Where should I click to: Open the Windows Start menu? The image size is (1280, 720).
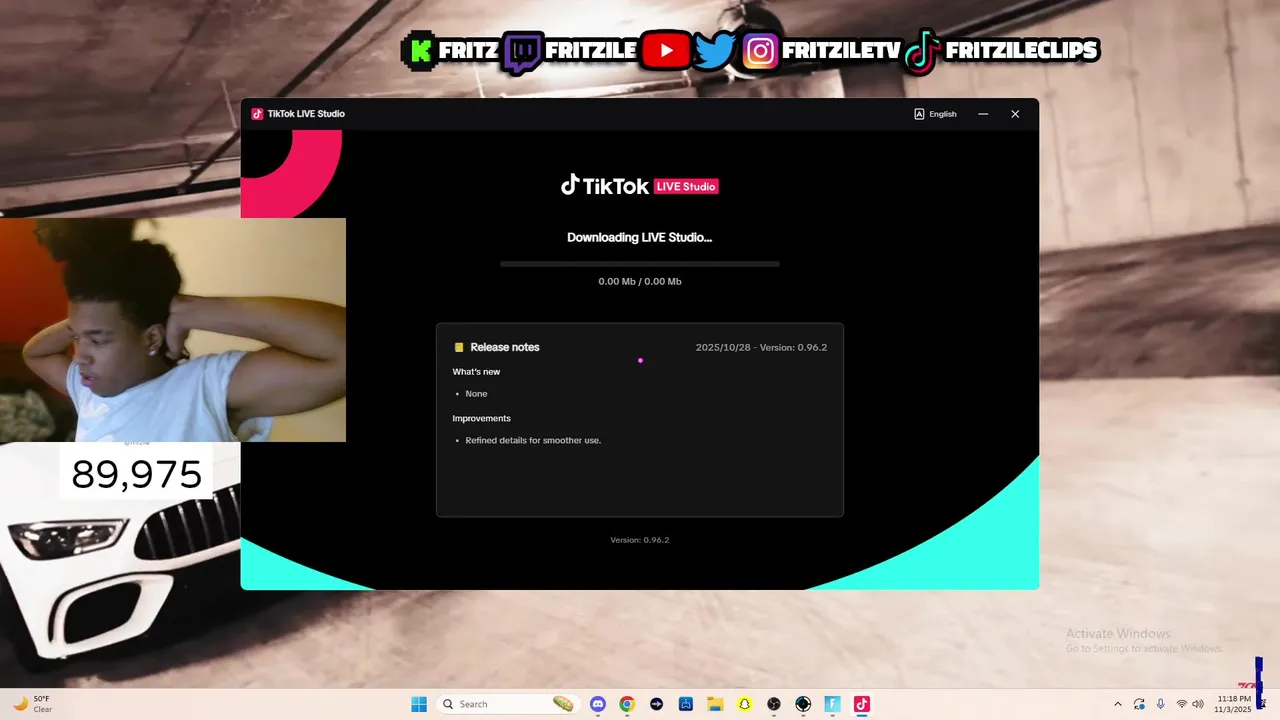click(x=419, y=704)
